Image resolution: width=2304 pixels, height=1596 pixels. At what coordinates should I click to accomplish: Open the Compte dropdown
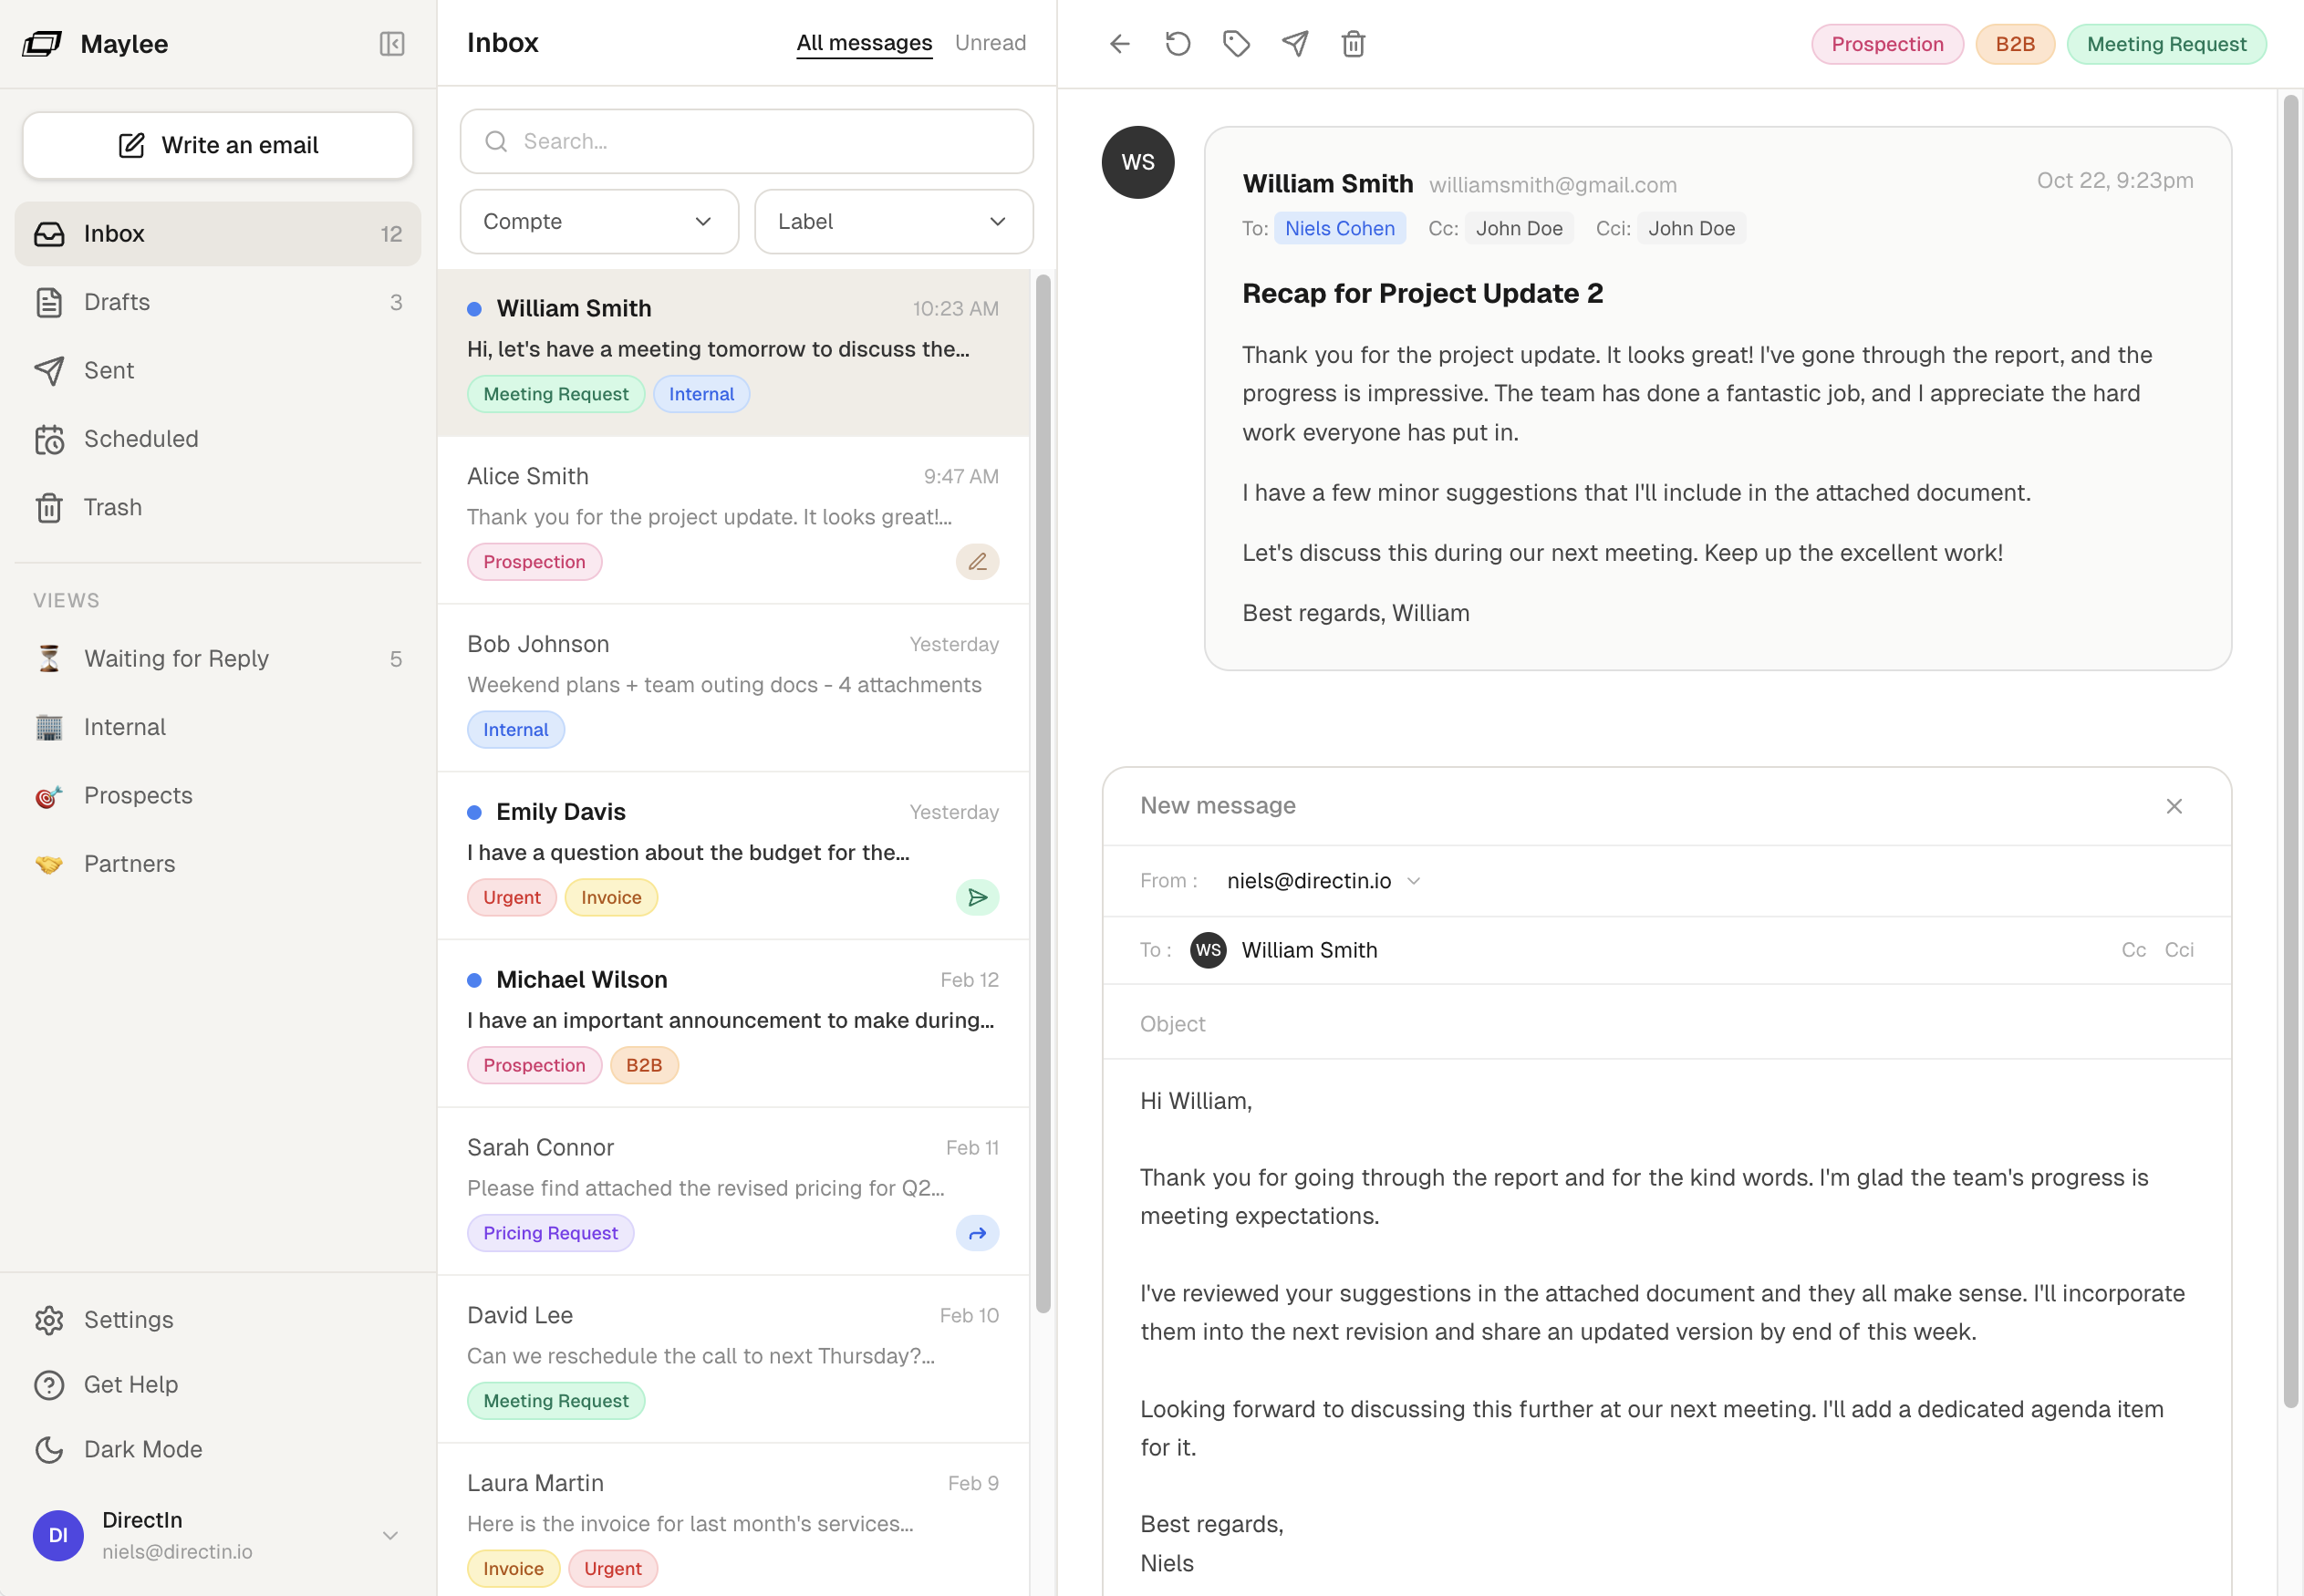[x=599, y=222]
